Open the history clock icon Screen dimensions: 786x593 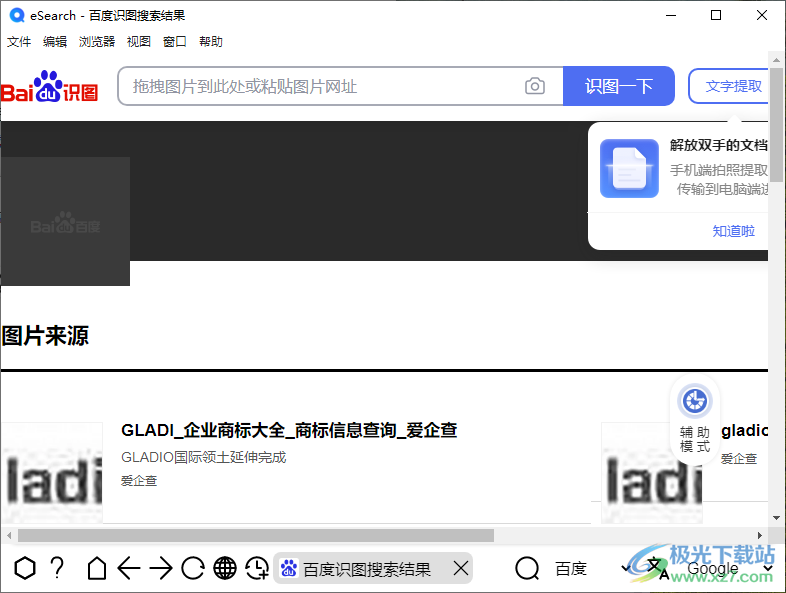pyautogui.click(x=257, y=568)
